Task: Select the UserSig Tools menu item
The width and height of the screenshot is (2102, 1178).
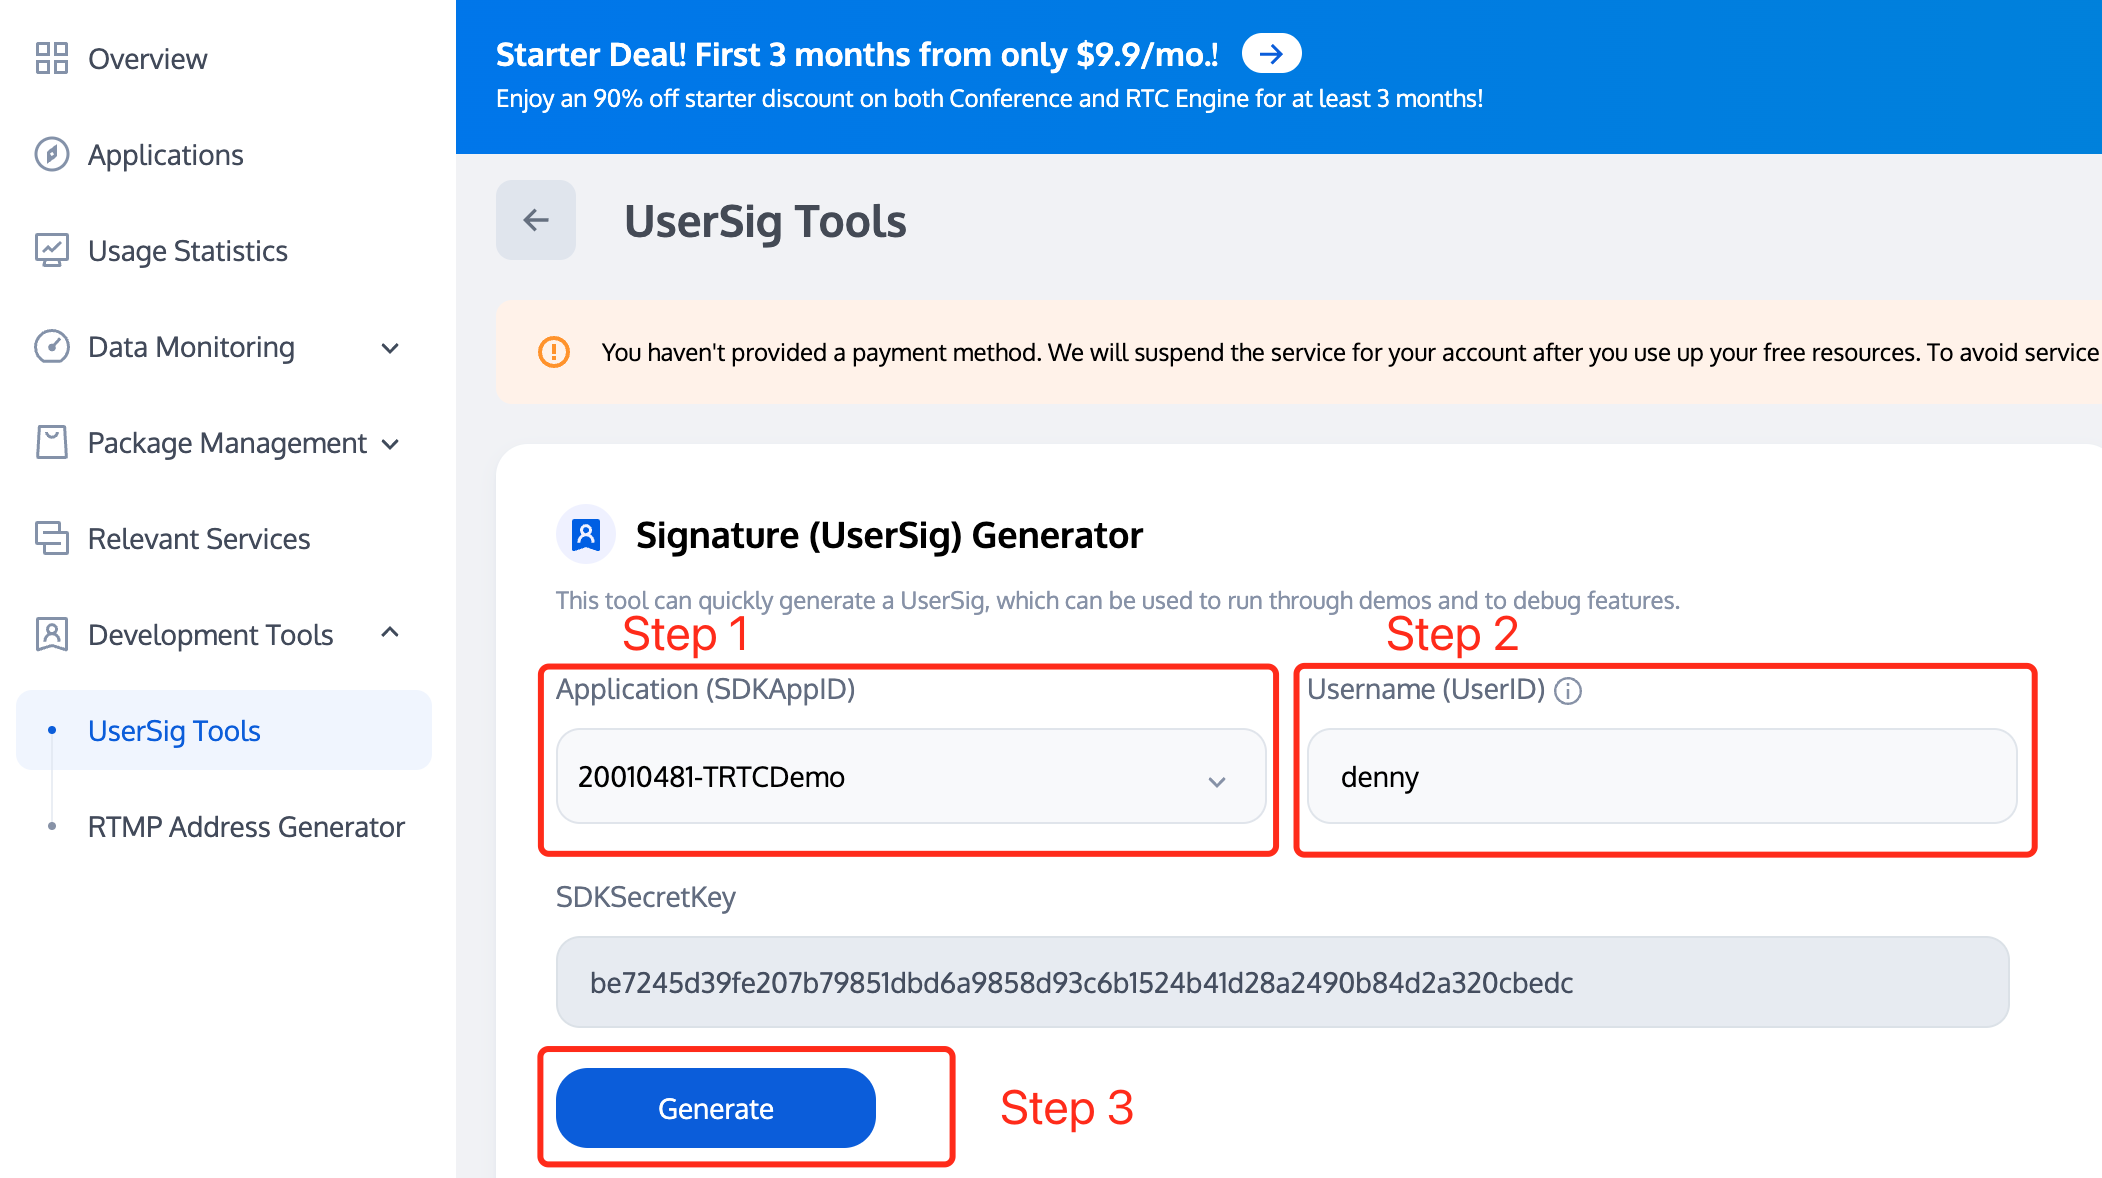Action: click(224, 730)
